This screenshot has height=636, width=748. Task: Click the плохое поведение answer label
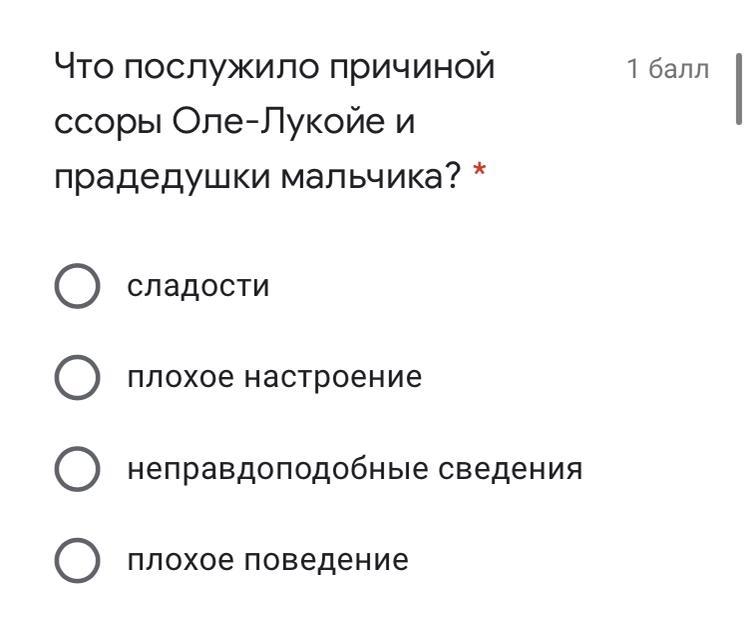click(268, 560)
